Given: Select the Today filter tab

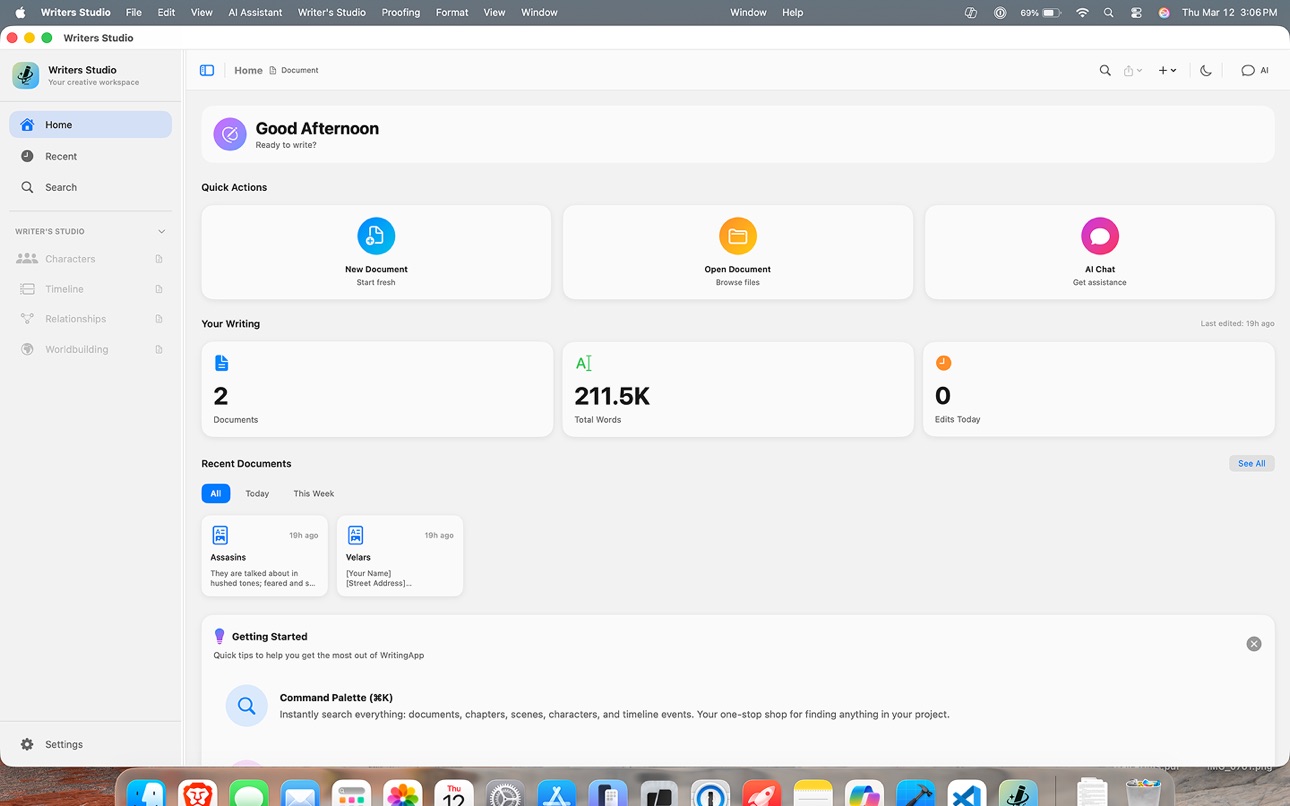Looking at the screenshot, I should [257, 493].
